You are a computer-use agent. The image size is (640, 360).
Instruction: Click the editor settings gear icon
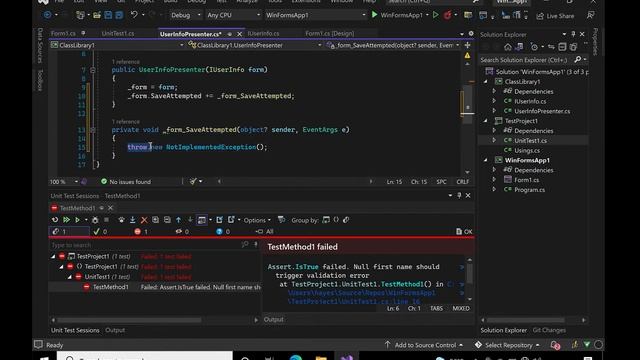pyautogui.click(x=471, y=33)
